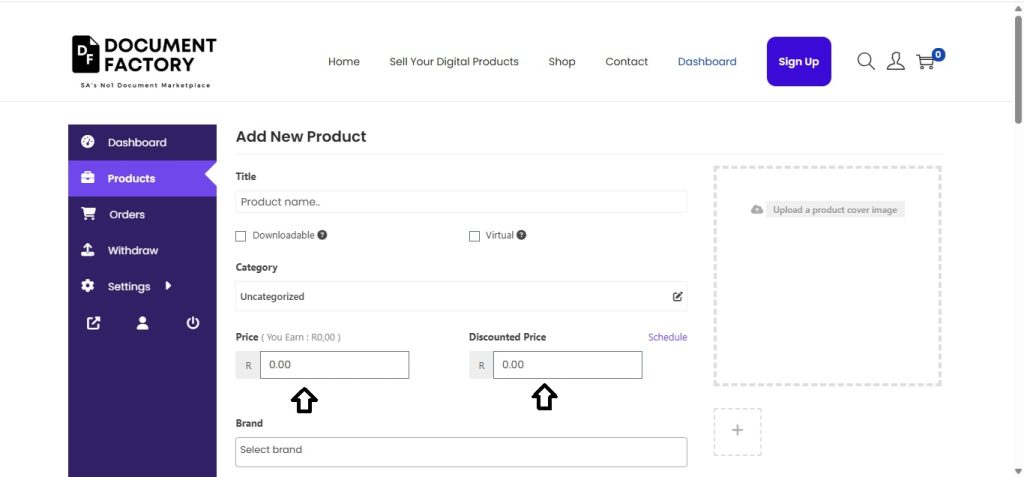Click the power logout icon in sidebar

[x=193, y=323]
